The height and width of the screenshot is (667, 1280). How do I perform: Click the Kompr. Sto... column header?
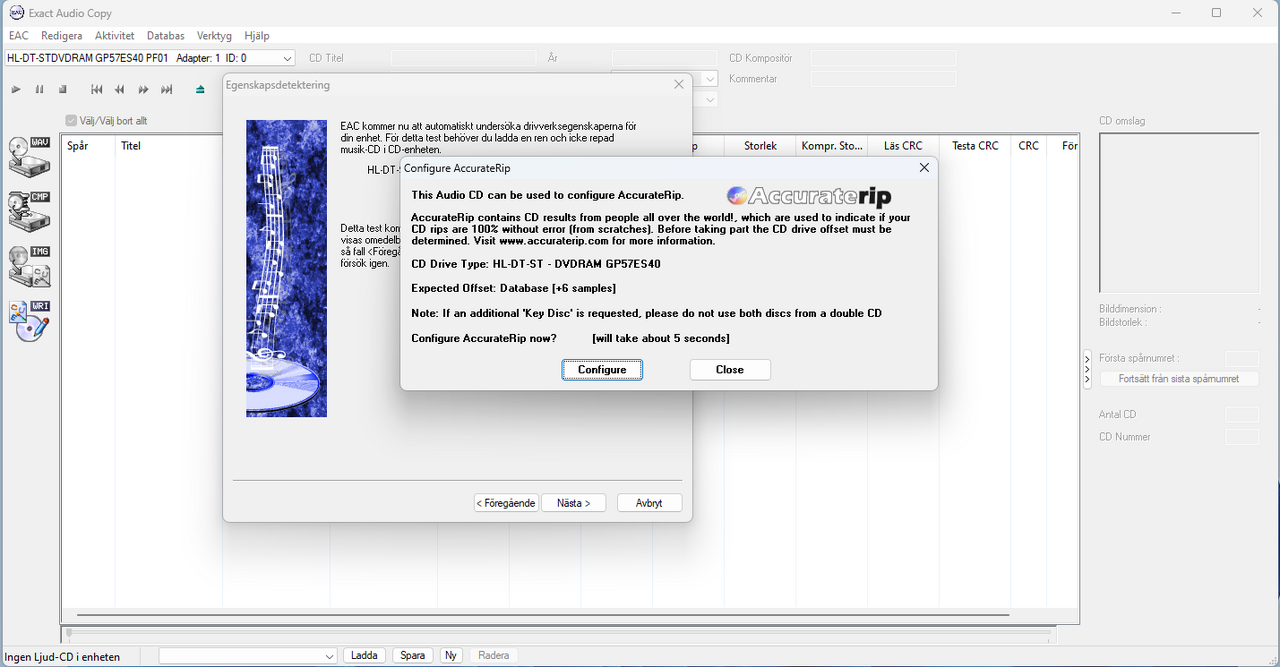tap(832, 146)
